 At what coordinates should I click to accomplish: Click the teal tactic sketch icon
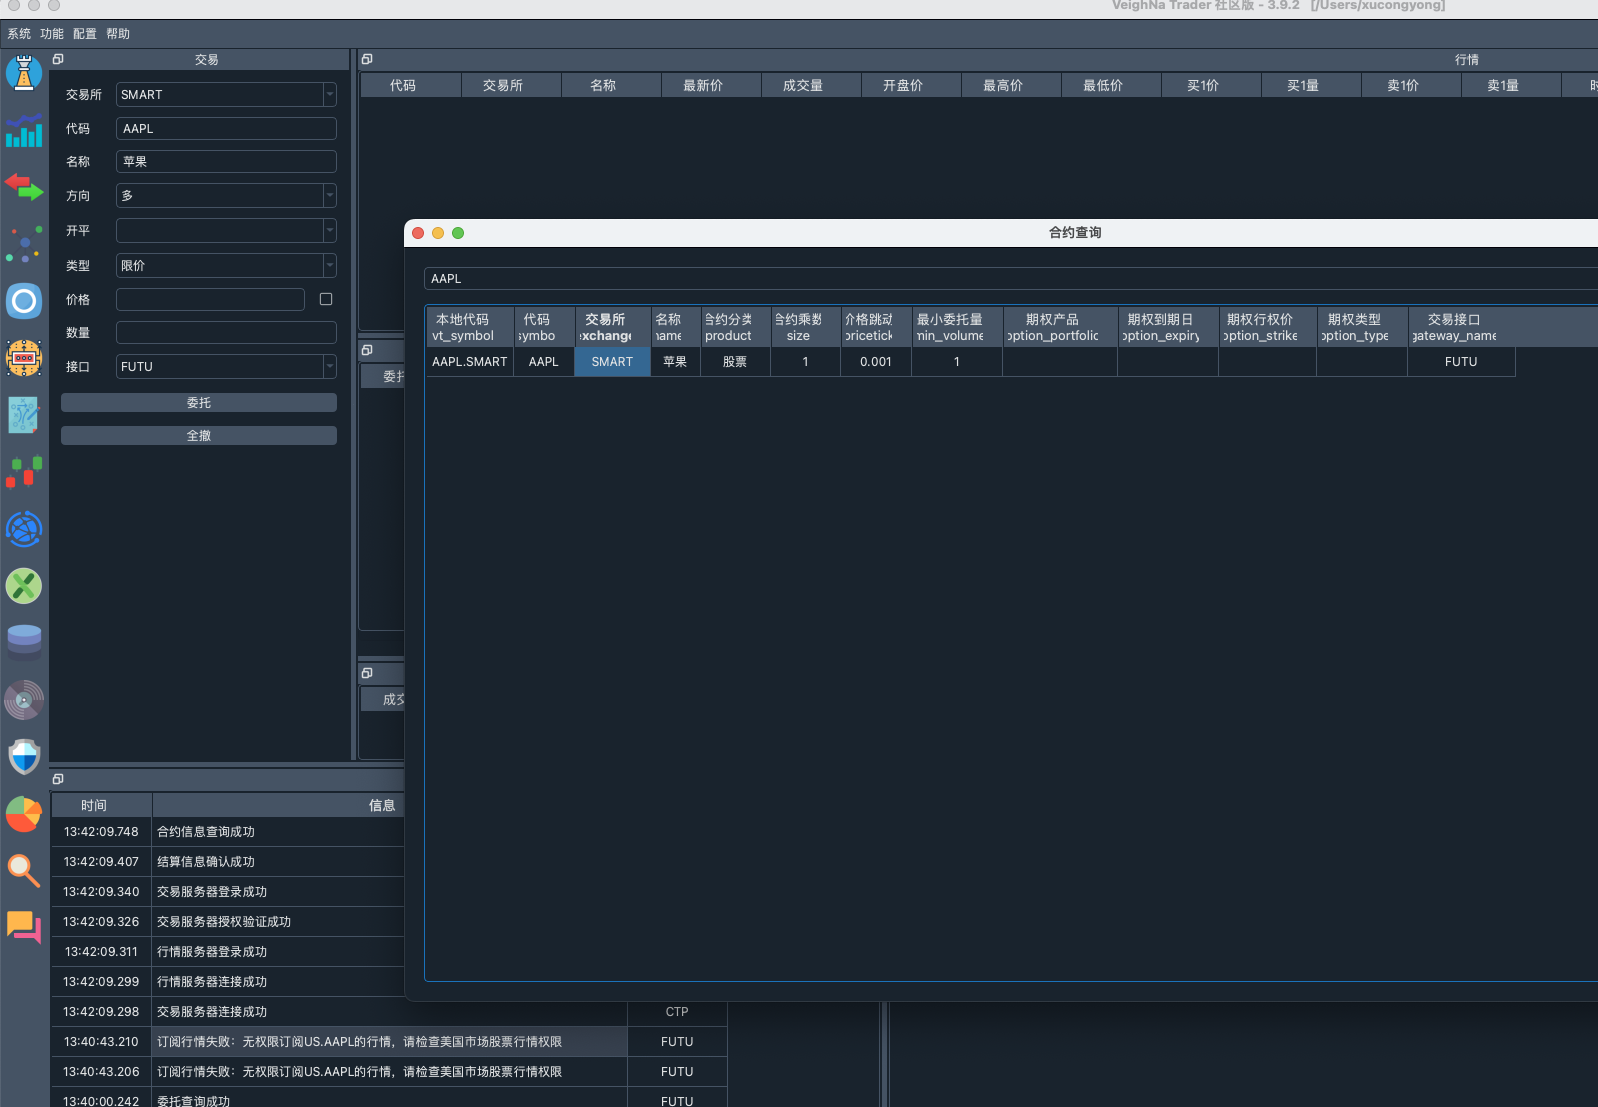coord(24,415)
